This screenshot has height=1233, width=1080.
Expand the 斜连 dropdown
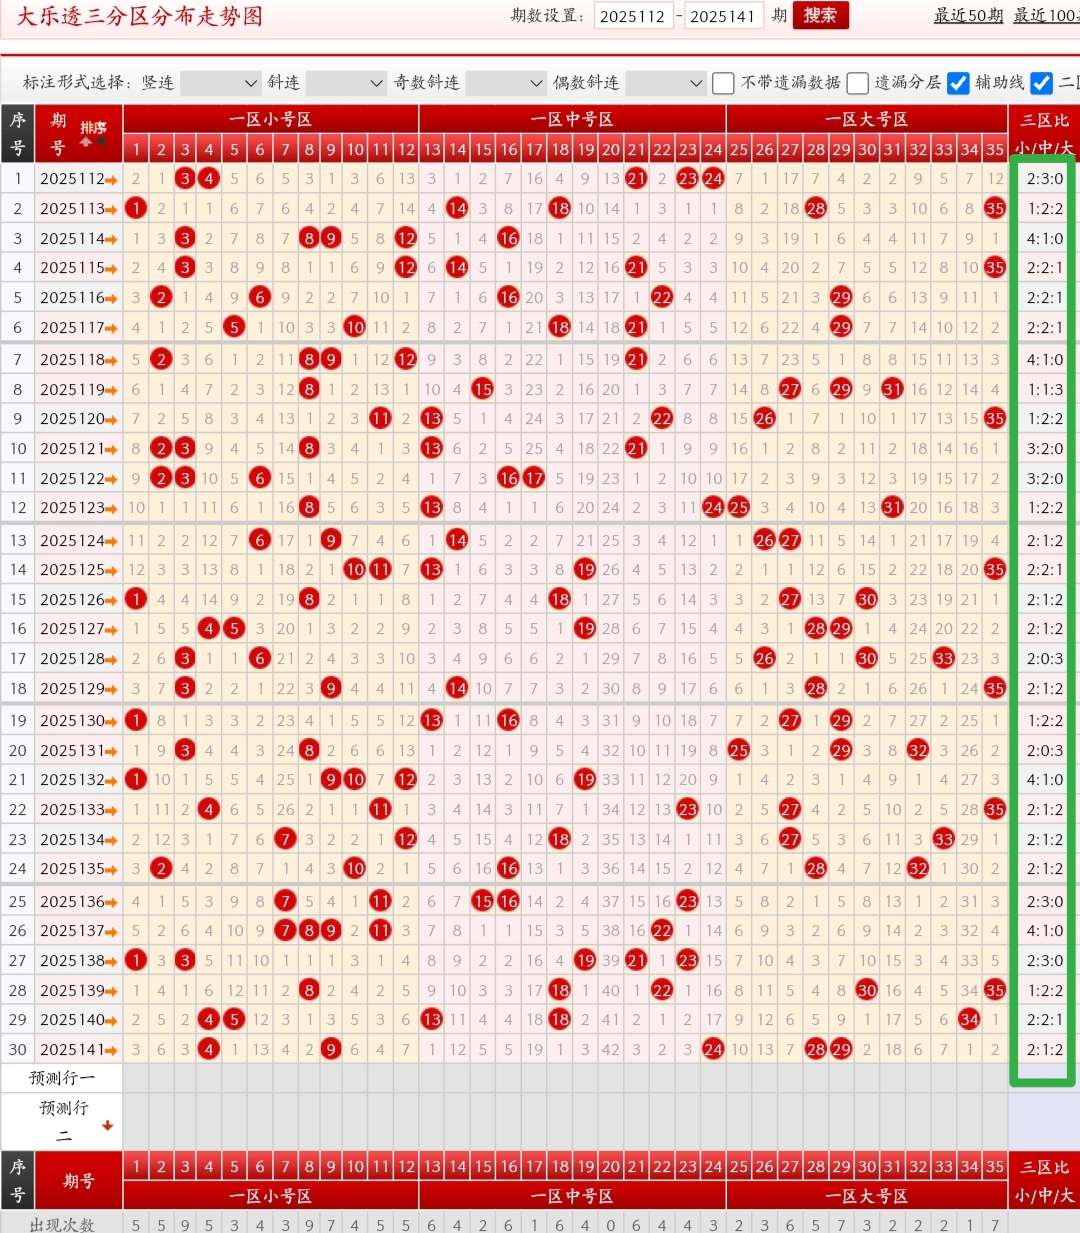click(345, 83)
